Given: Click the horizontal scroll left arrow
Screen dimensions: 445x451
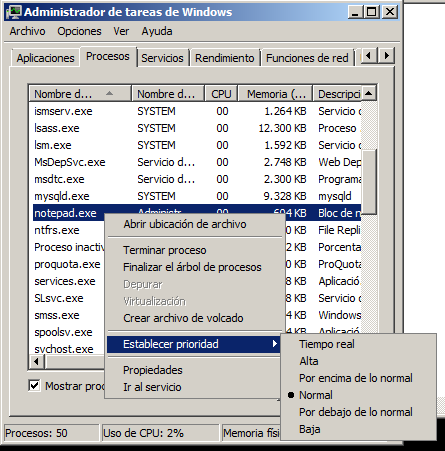Looking at the screenshot, I should pyautogui.click(x=37, y=361).
